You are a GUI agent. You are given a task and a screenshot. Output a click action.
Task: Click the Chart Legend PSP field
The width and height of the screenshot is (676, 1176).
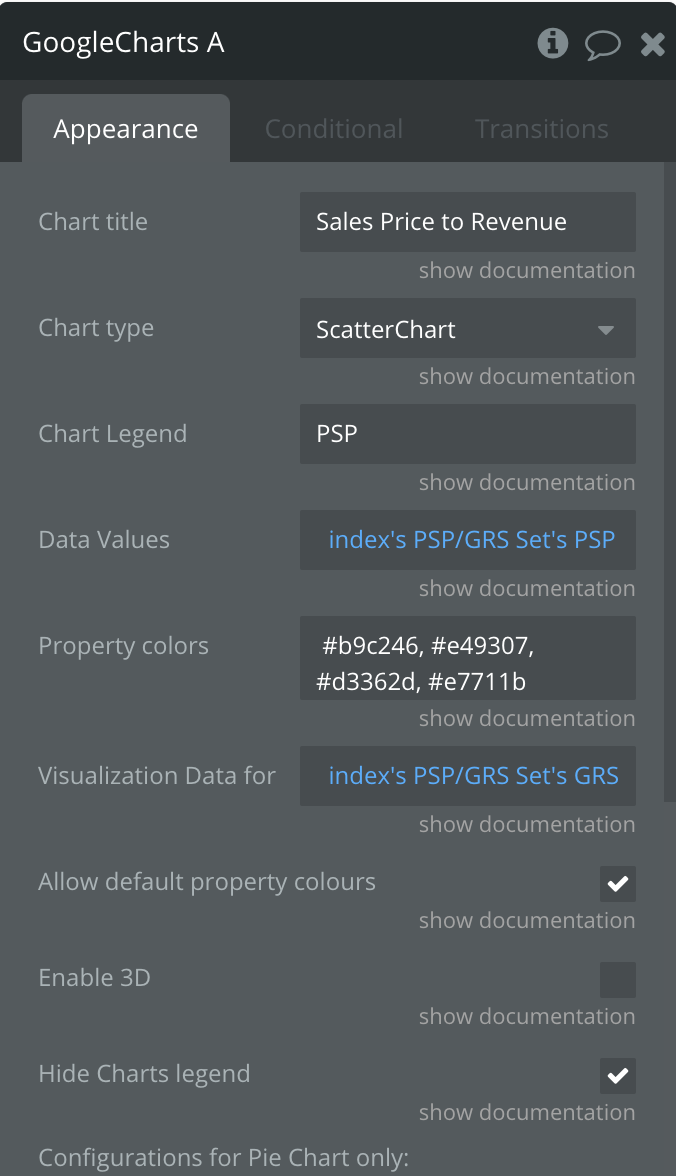467,434
